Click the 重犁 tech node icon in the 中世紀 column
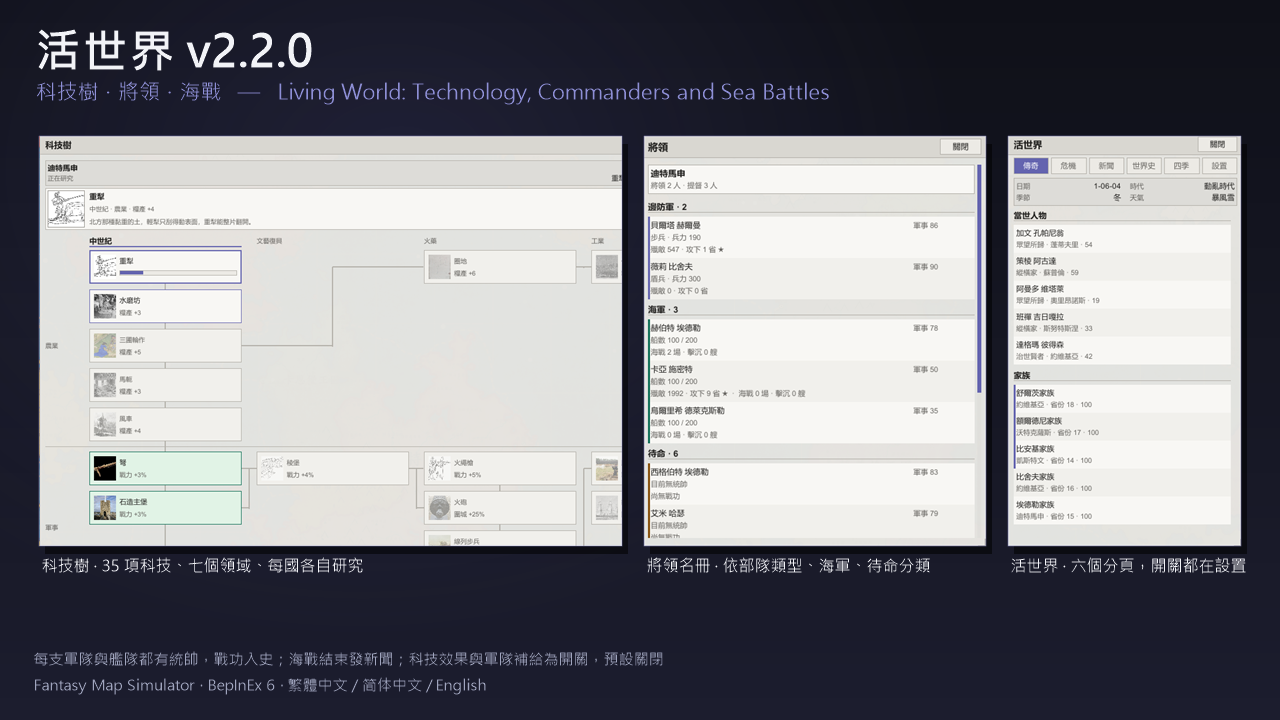This screenshot has height=720, width=1280. click(x=105, y=267)
